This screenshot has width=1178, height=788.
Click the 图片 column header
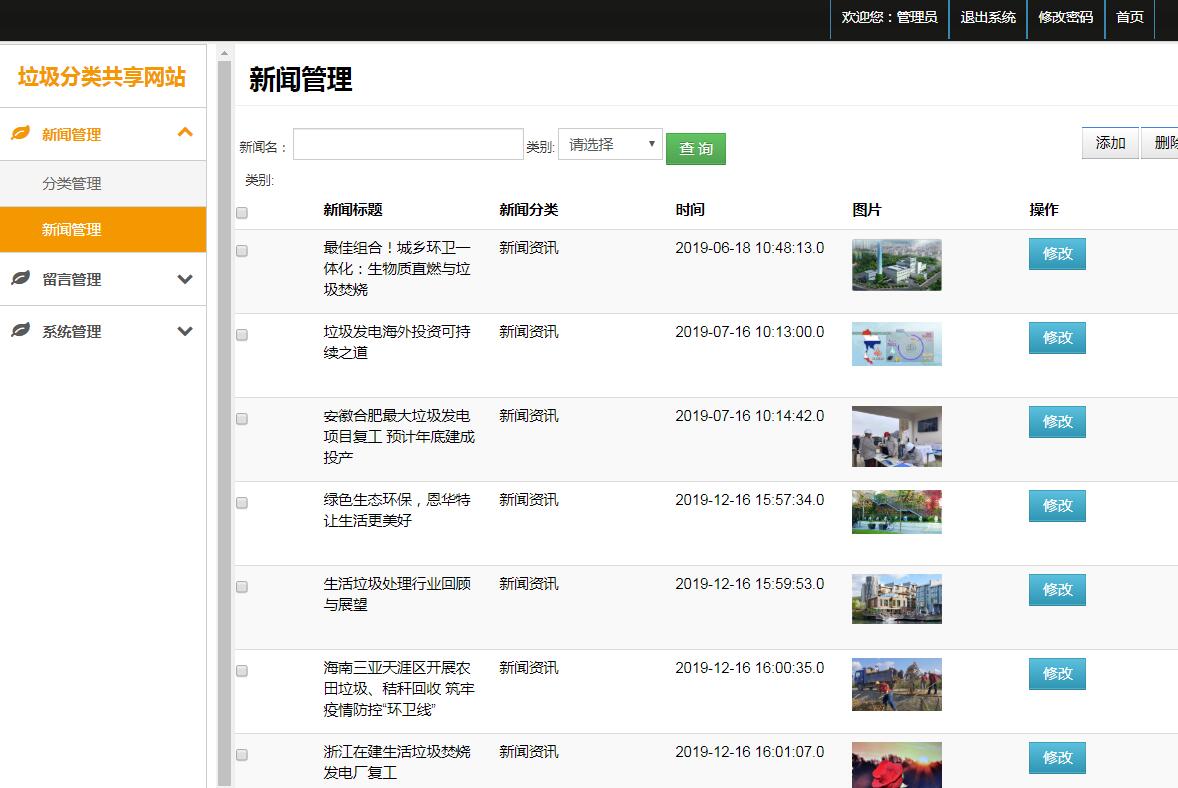click(x=866, y=210)
